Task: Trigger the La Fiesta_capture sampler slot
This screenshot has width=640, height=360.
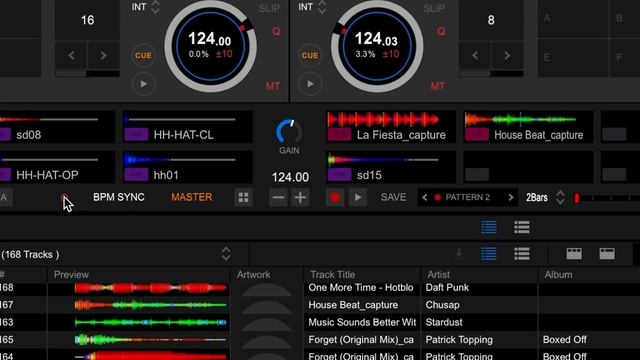Action: [391, 127]
